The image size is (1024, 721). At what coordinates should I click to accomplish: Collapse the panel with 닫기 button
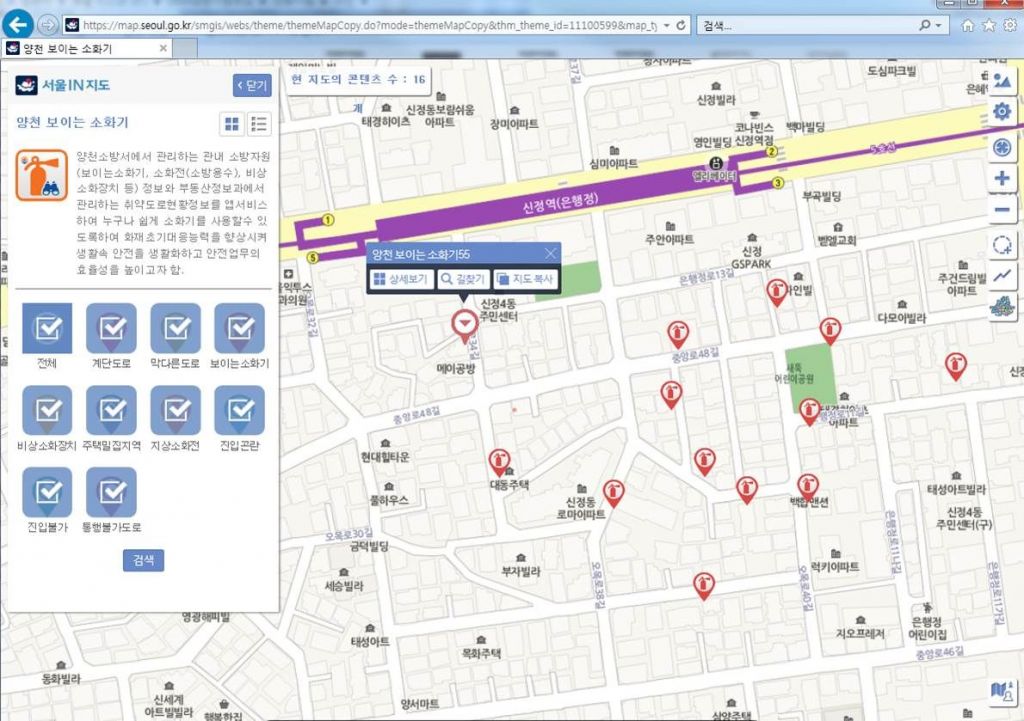pyautogui.click(x=252, y=86)
